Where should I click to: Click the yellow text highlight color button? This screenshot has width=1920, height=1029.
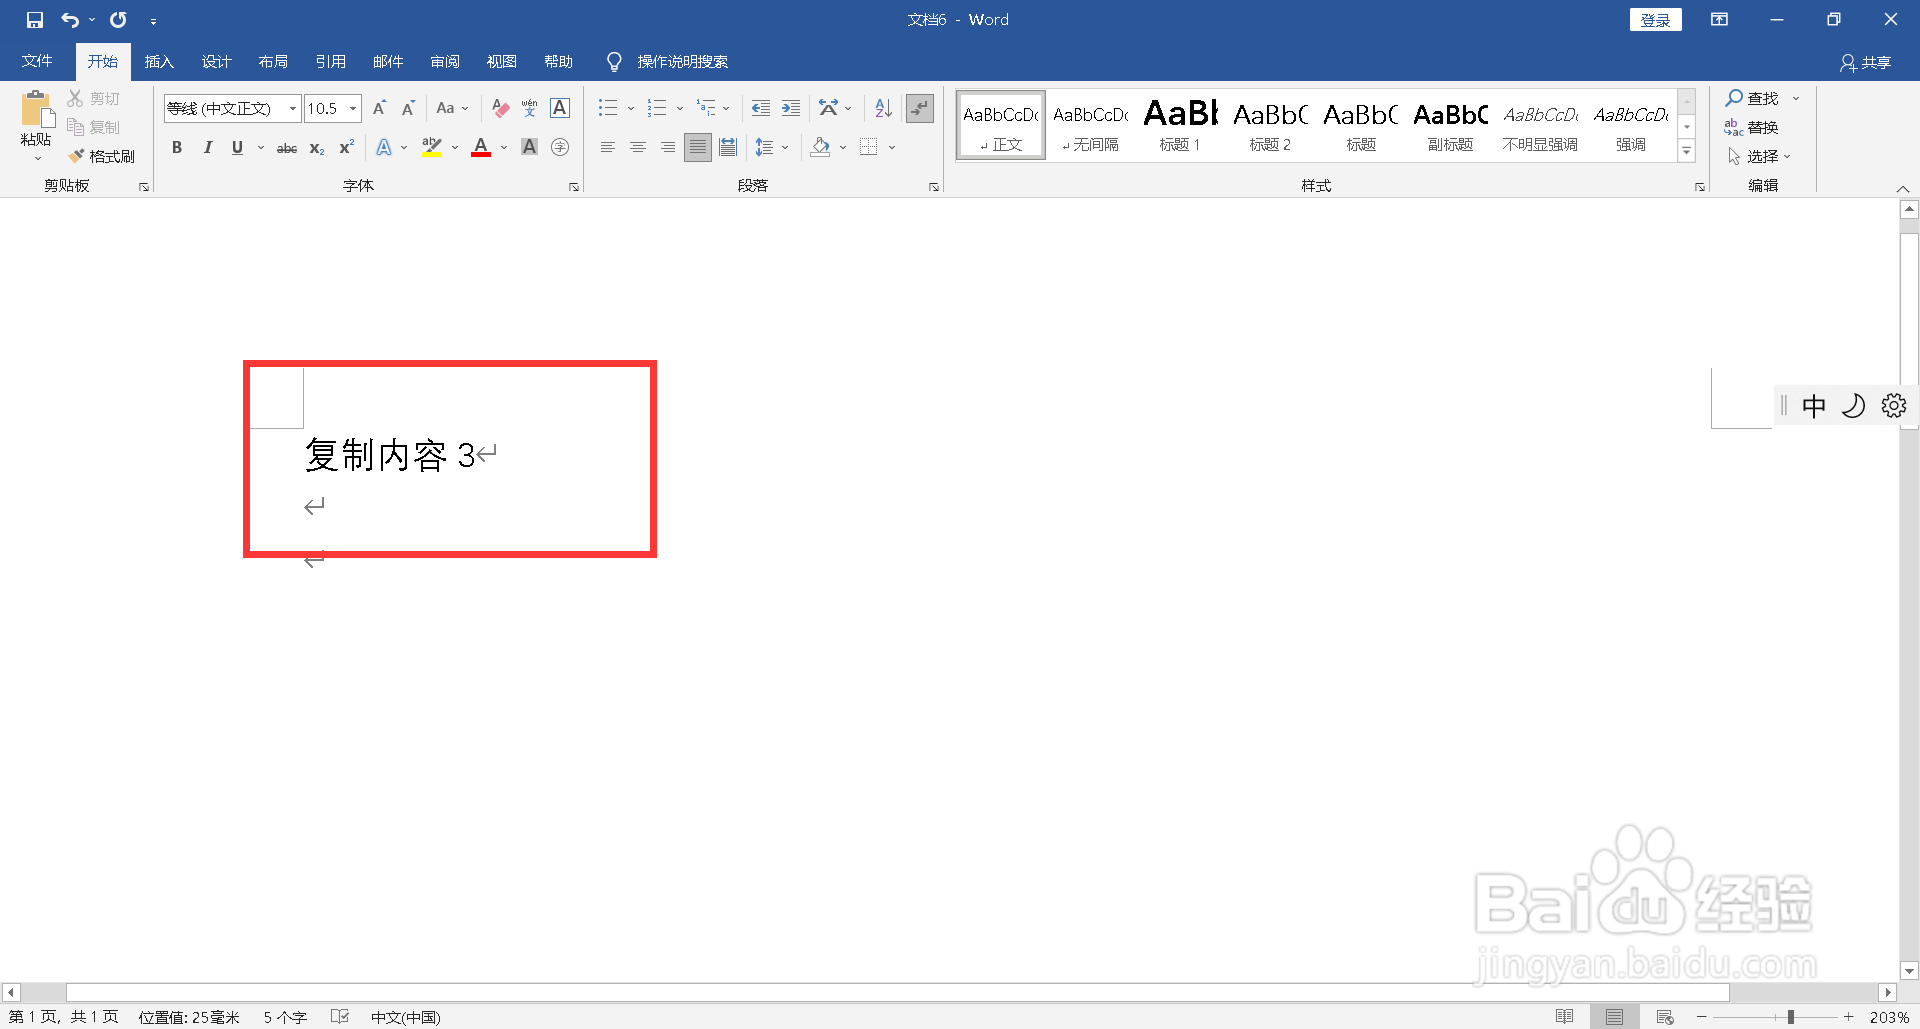click(x=432, y=147)
